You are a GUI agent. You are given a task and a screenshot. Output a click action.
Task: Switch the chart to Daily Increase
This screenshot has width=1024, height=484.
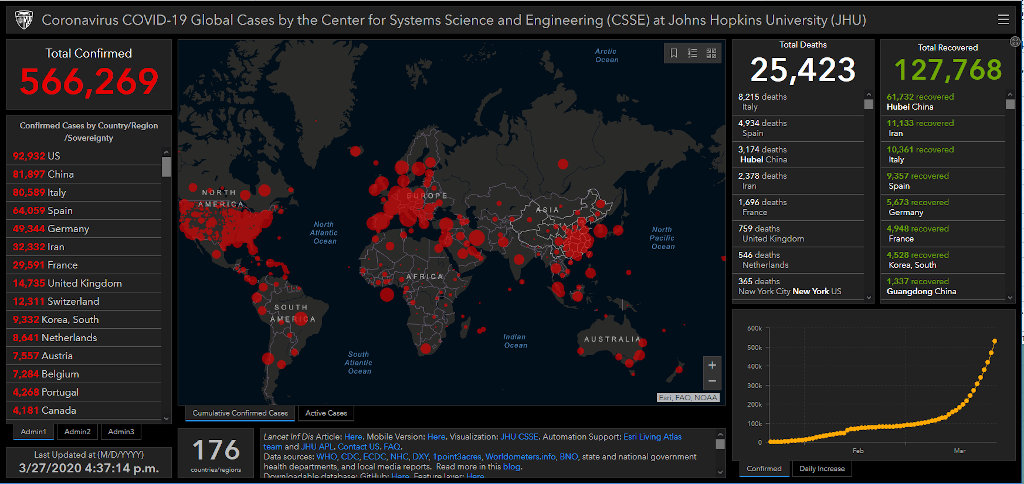(x=822, y=468)
